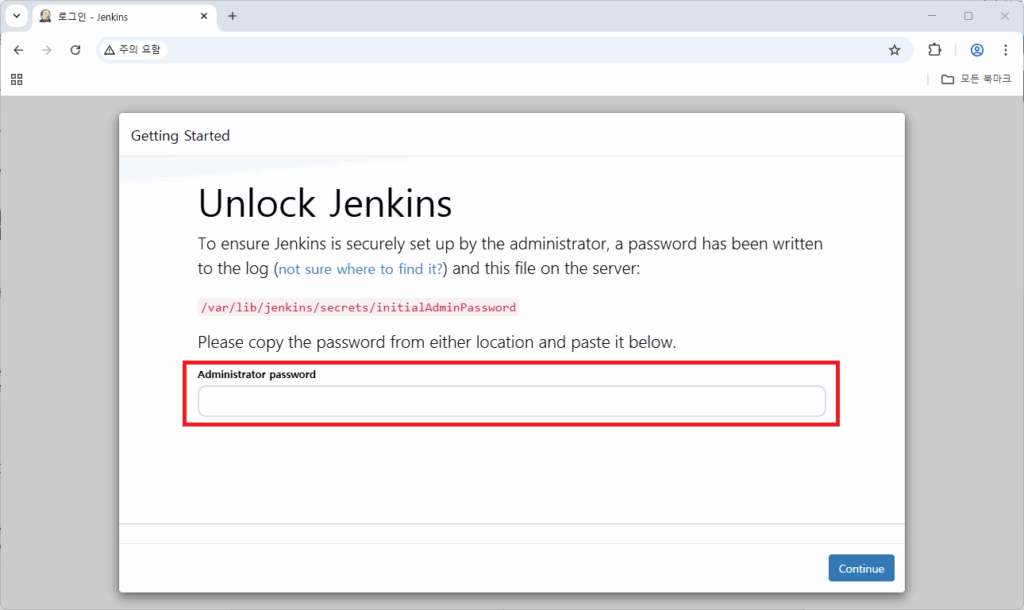Open the extensions puzzle icon

935,50
